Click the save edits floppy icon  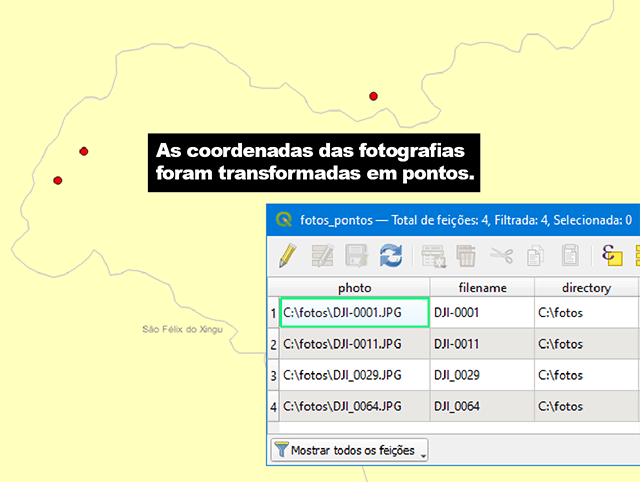pos(357,256)
